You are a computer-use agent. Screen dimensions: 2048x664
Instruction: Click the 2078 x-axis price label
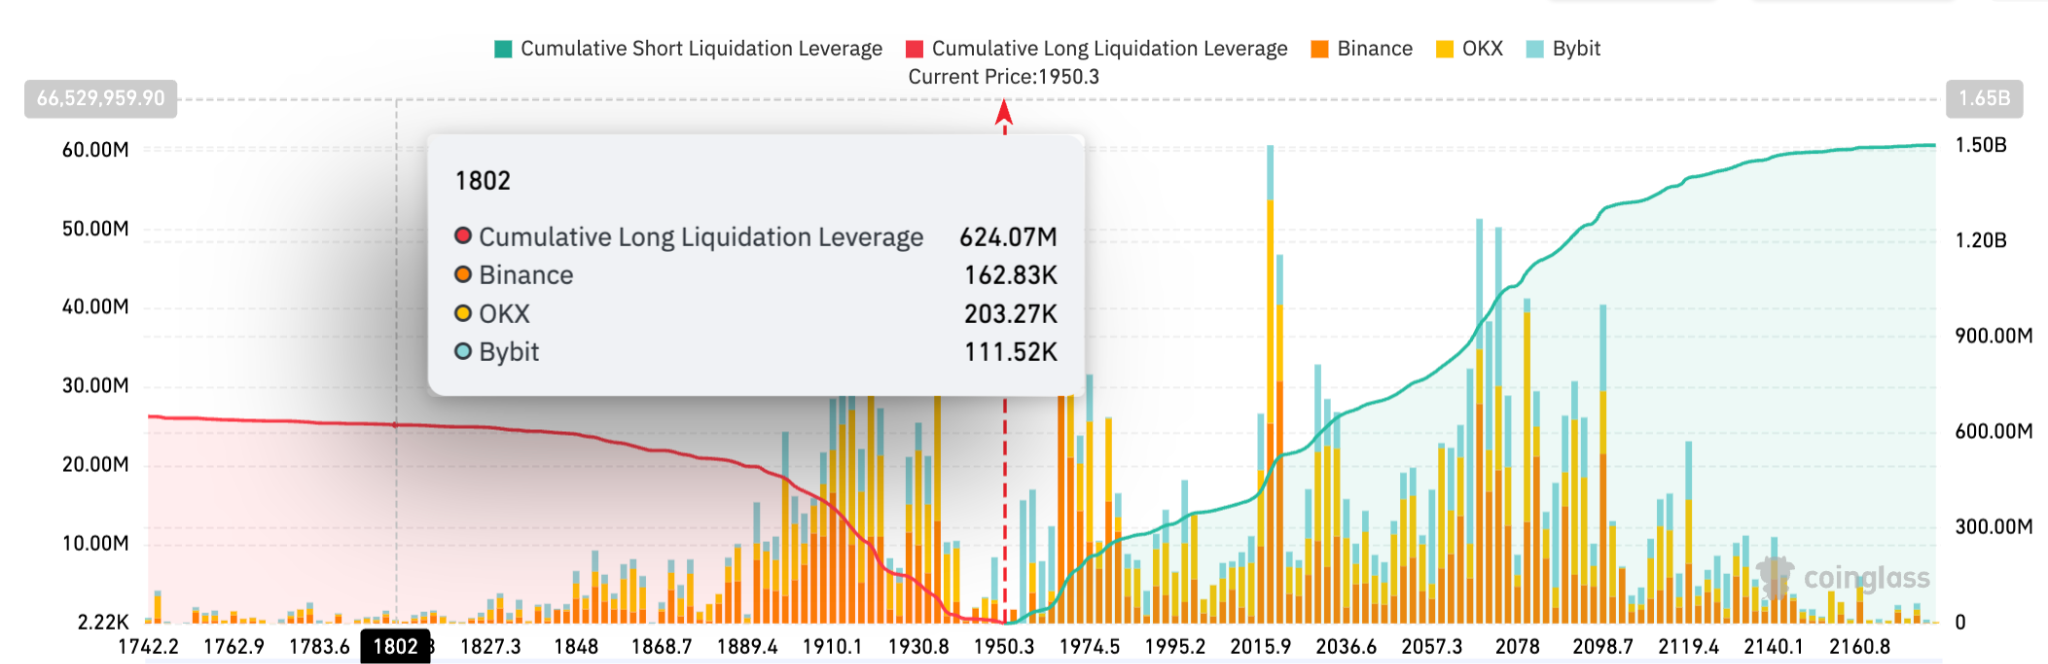tap(1517, 646)
